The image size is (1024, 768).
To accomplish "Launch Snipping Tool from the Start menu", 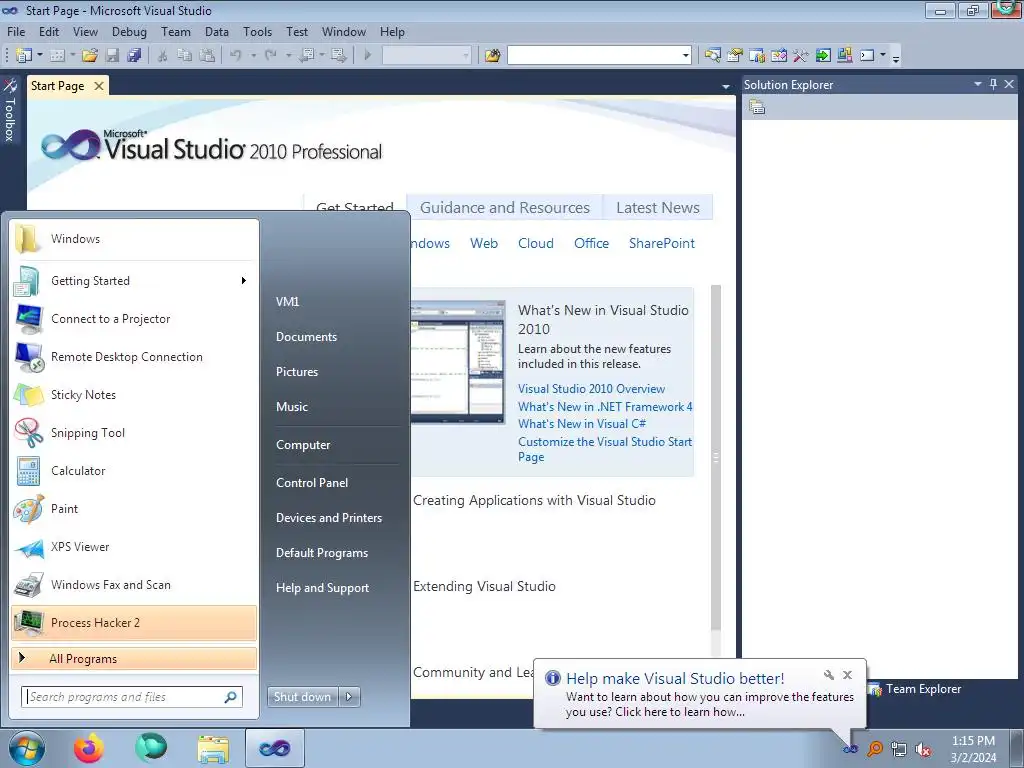I will pos(134,432).
